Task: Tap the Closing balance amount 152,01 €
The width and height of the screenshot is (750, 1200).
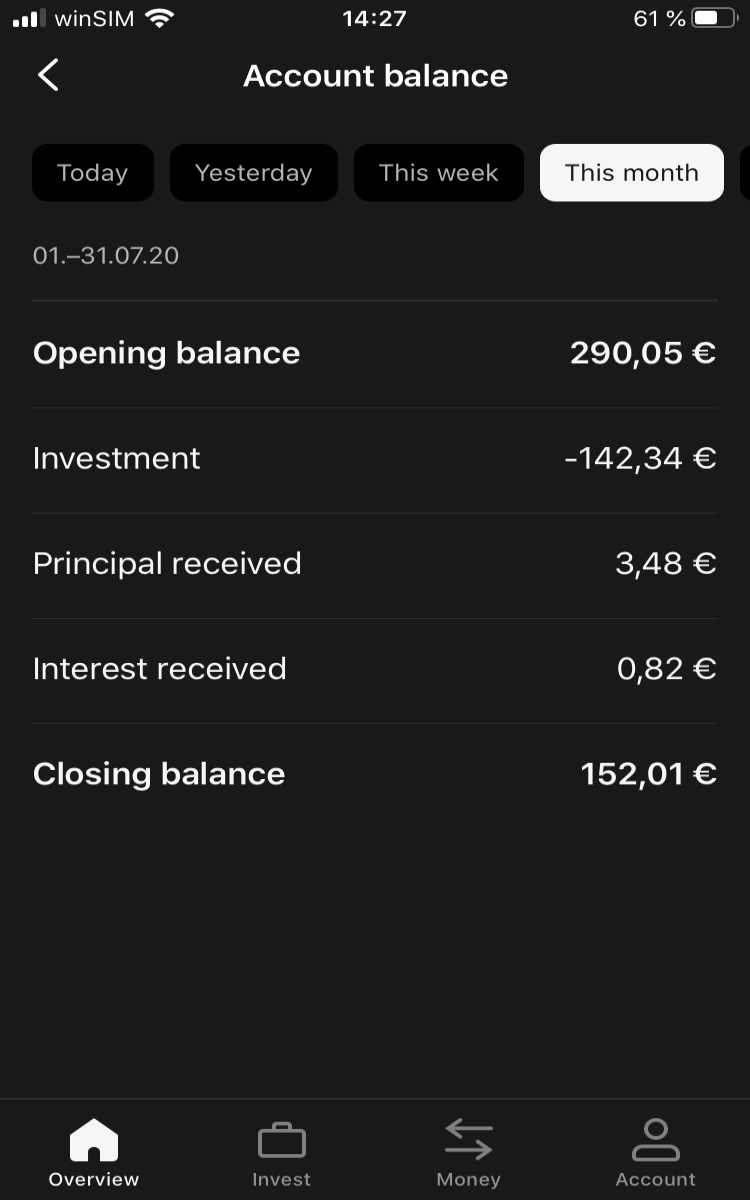Action: [649, 774]
